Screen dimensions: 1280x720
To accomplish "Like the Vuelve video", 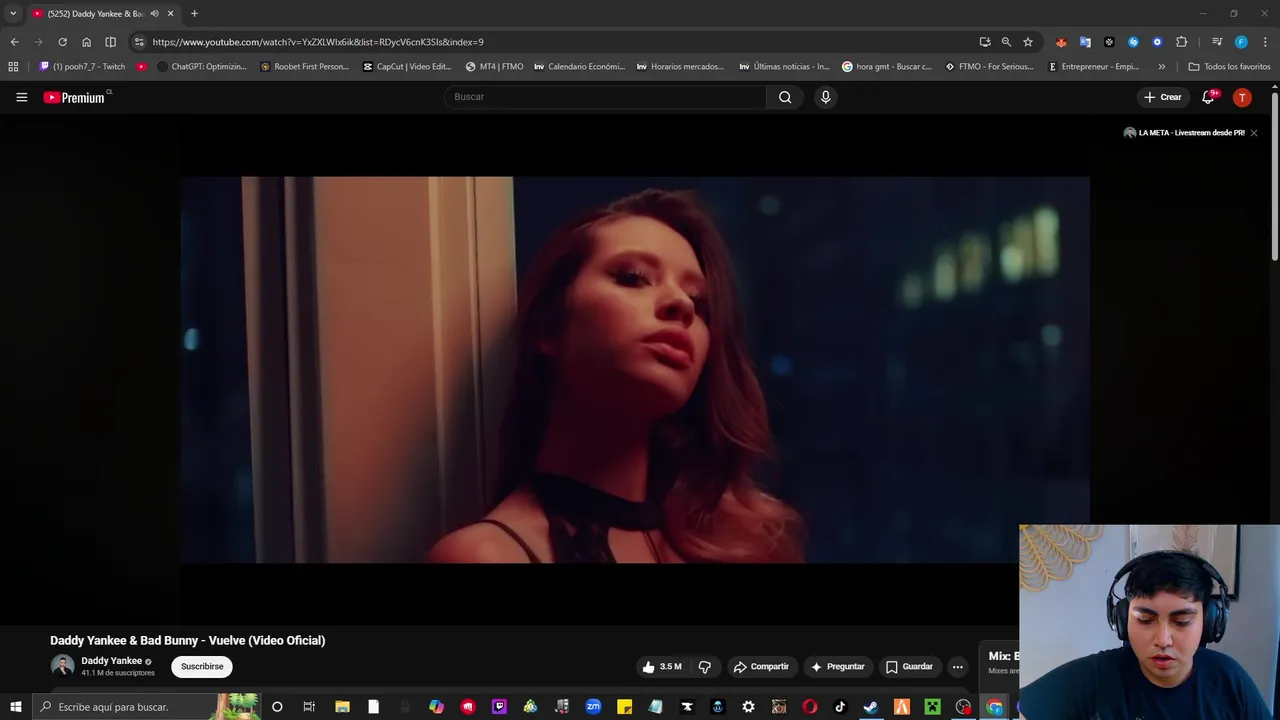I will click(662, 667).
